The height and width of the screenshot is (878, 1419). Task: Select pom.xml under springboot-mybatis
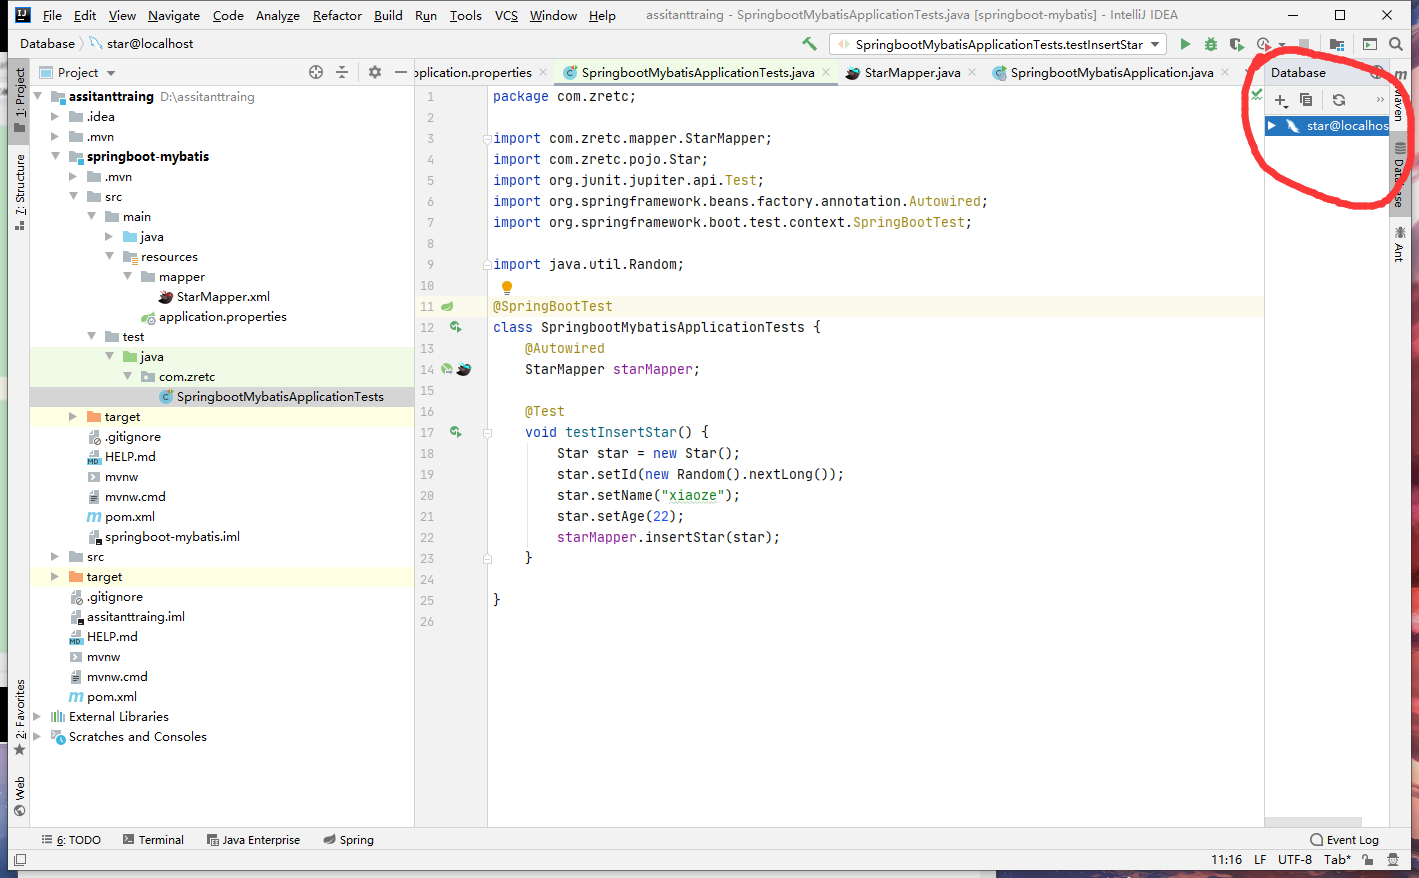129,517
